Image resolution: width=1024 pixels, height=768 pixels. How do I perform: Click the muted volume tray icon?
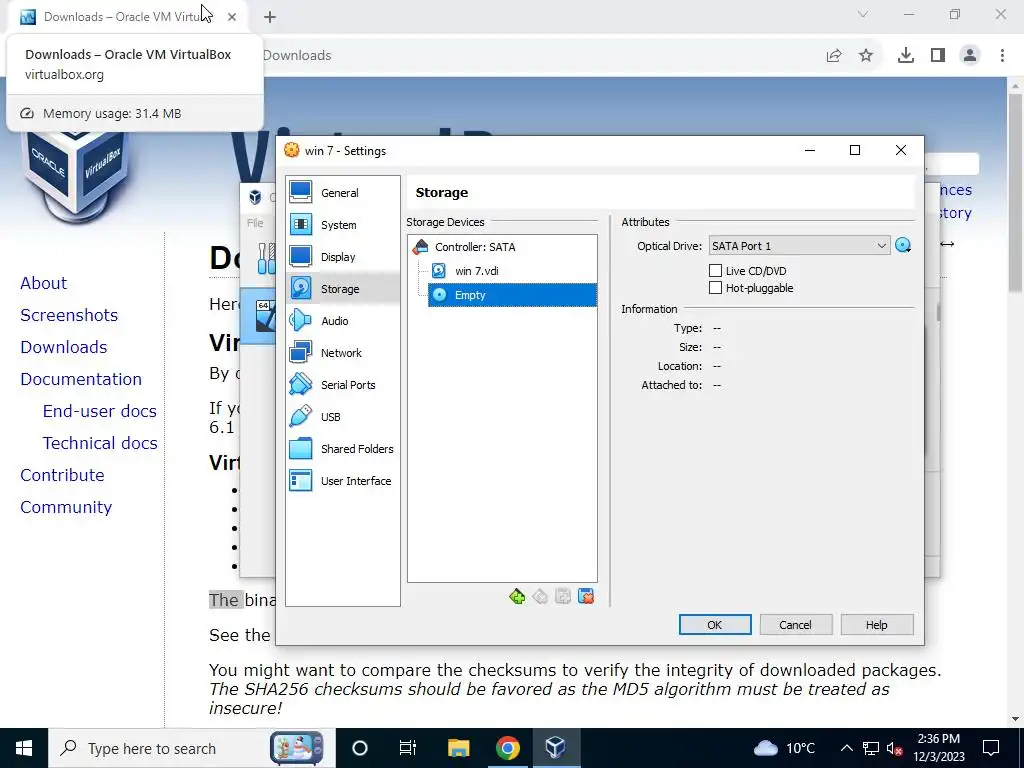[895, 748]
